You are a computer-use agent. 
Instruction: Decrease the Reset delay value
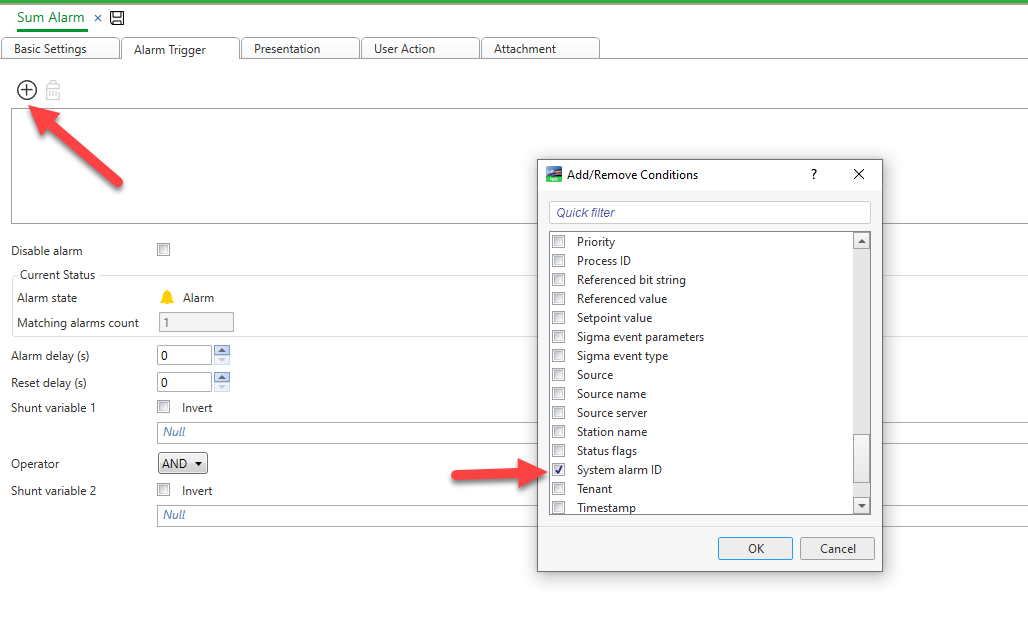click(222, 387)
